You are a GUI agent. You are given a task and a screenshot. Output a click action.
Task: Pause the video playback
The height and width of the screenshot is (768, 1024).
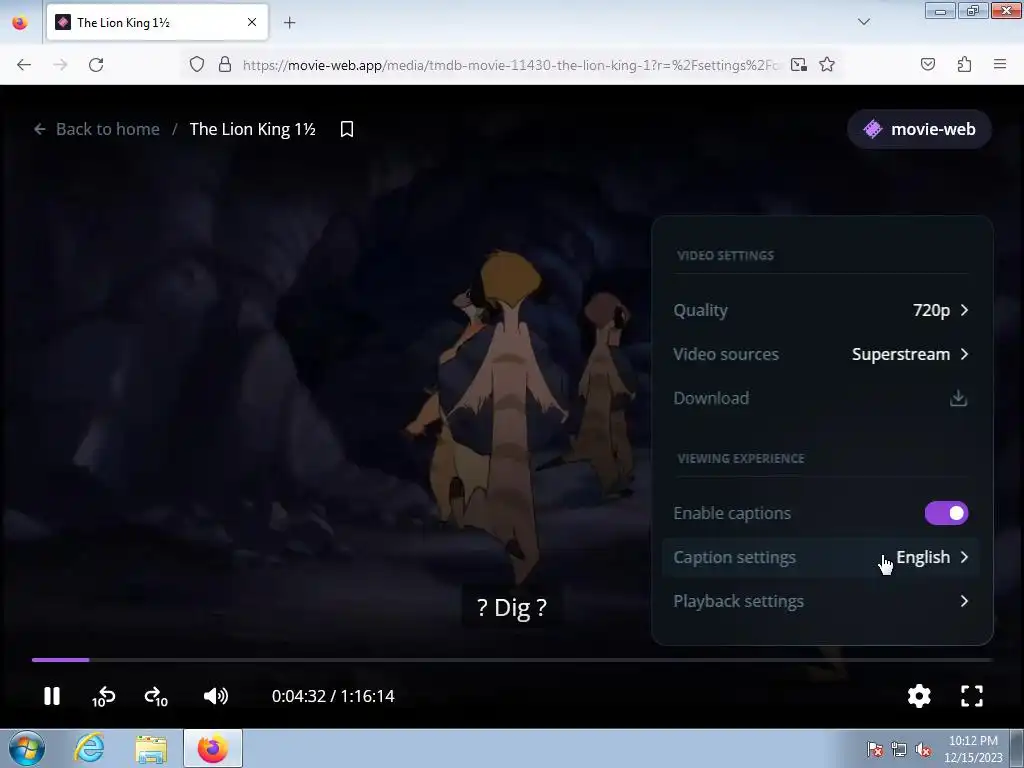click(52, 696)
